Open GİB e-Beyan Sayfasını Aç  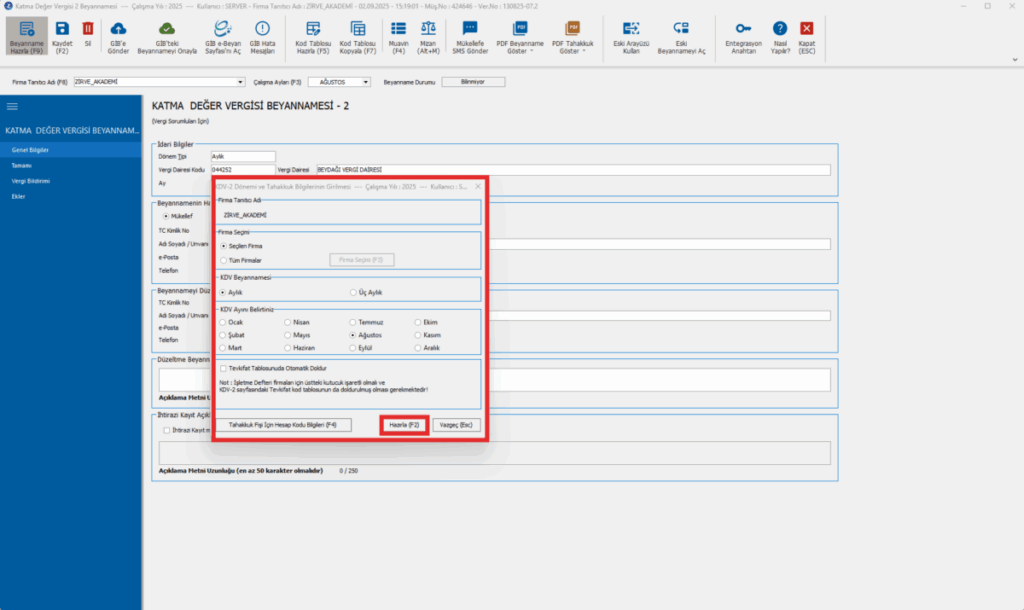click(223, 37)
